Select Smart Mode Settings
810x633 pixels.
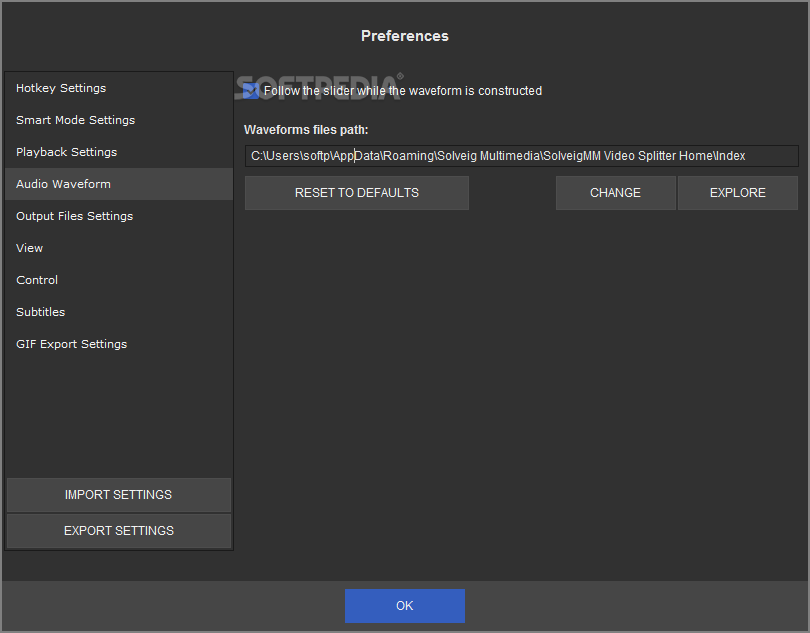(119, 120)
